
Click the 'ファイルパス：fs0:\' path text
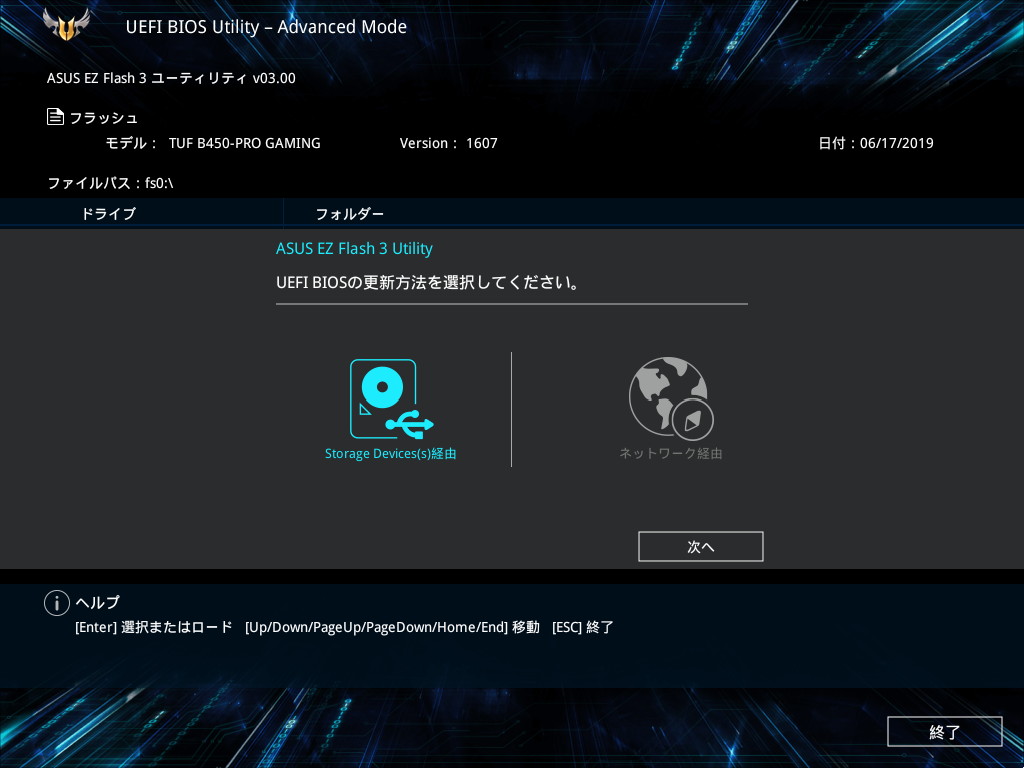coord(110,183)
